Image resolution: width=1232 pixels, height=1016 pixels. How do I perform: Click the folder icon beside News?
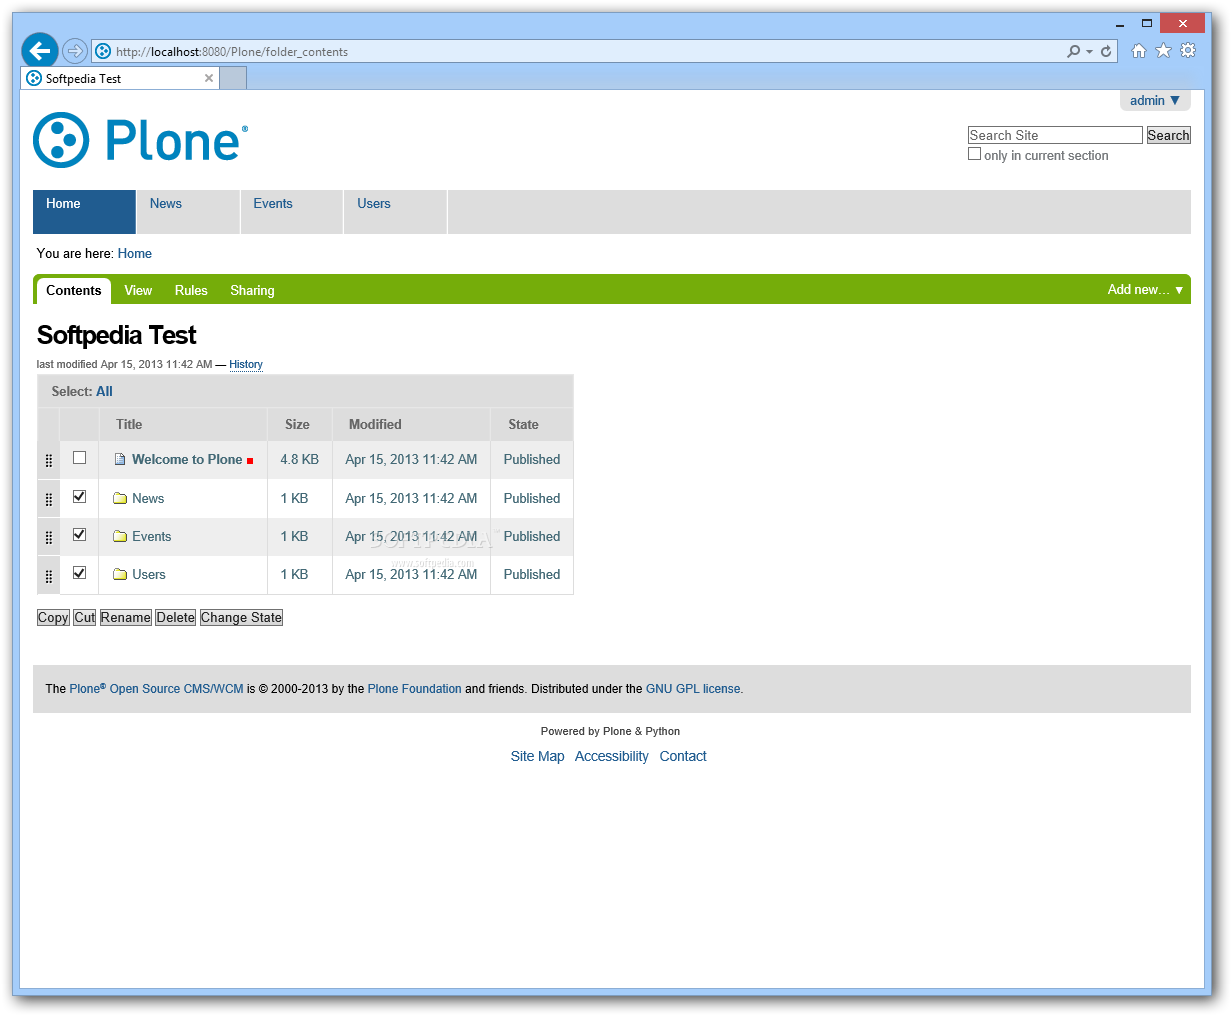120,498
